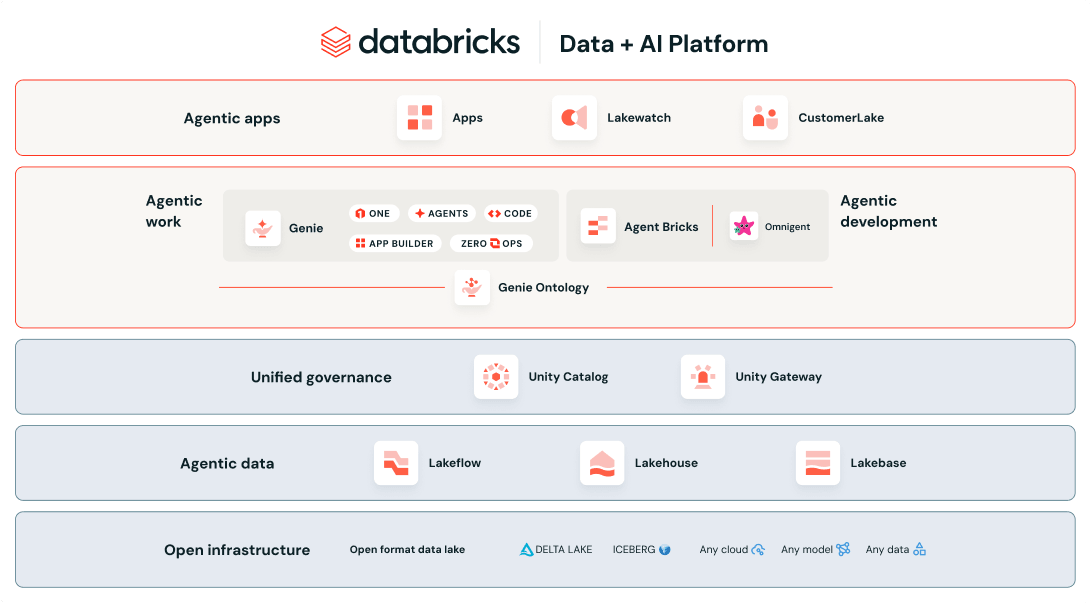
Task: Click the Agent Bricks icon
Action: [x=598, y=226]
